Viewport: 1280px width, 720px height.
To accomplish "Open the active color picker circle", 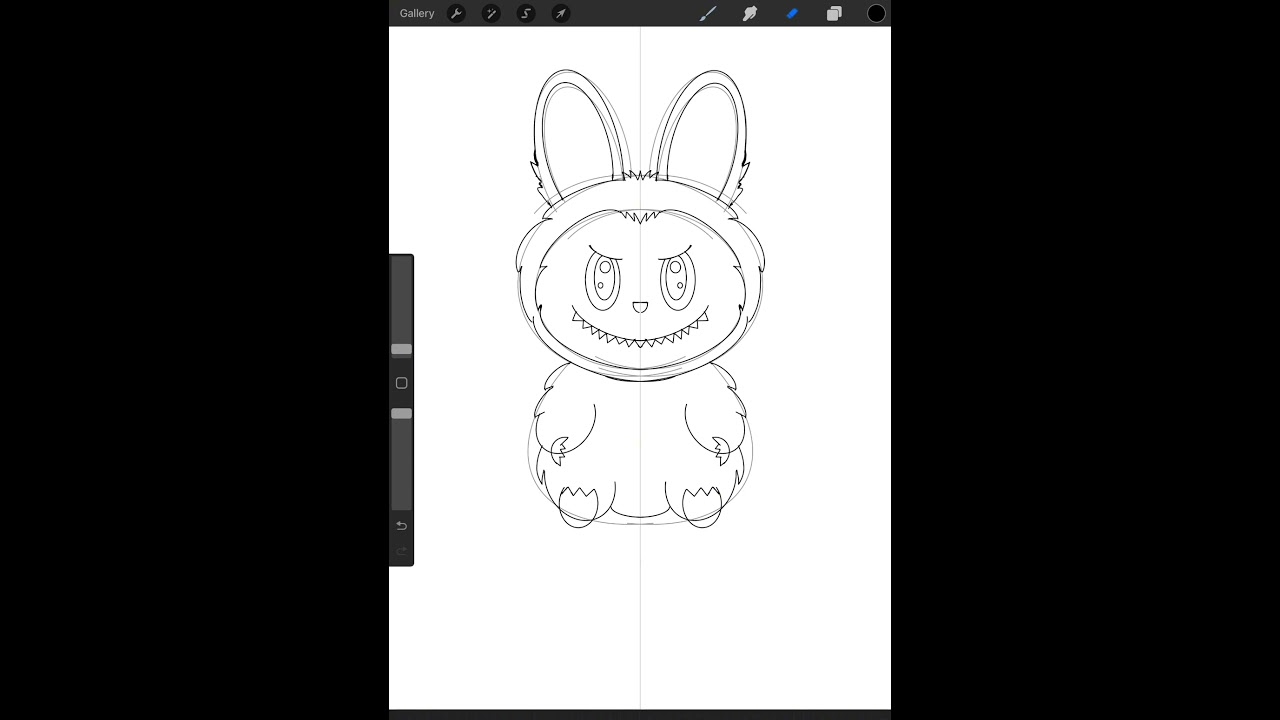I will click(x=876, y=13).
